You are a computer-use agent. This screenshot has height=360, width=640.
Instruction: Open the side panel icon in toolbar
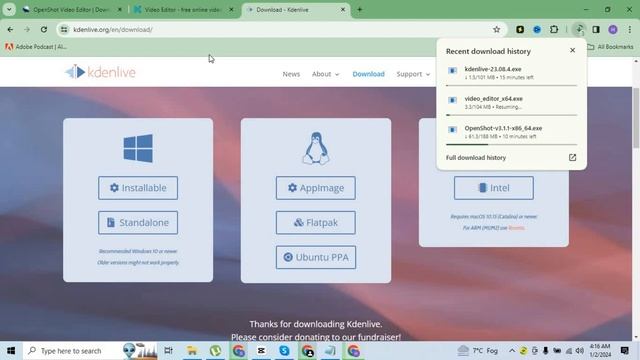coord(596,29)
